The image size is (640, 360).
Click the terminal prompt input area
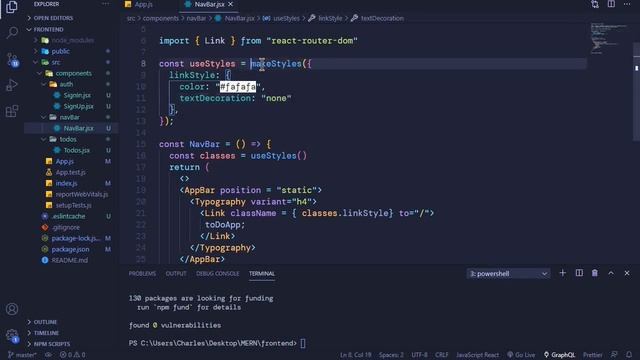point(303,343)
